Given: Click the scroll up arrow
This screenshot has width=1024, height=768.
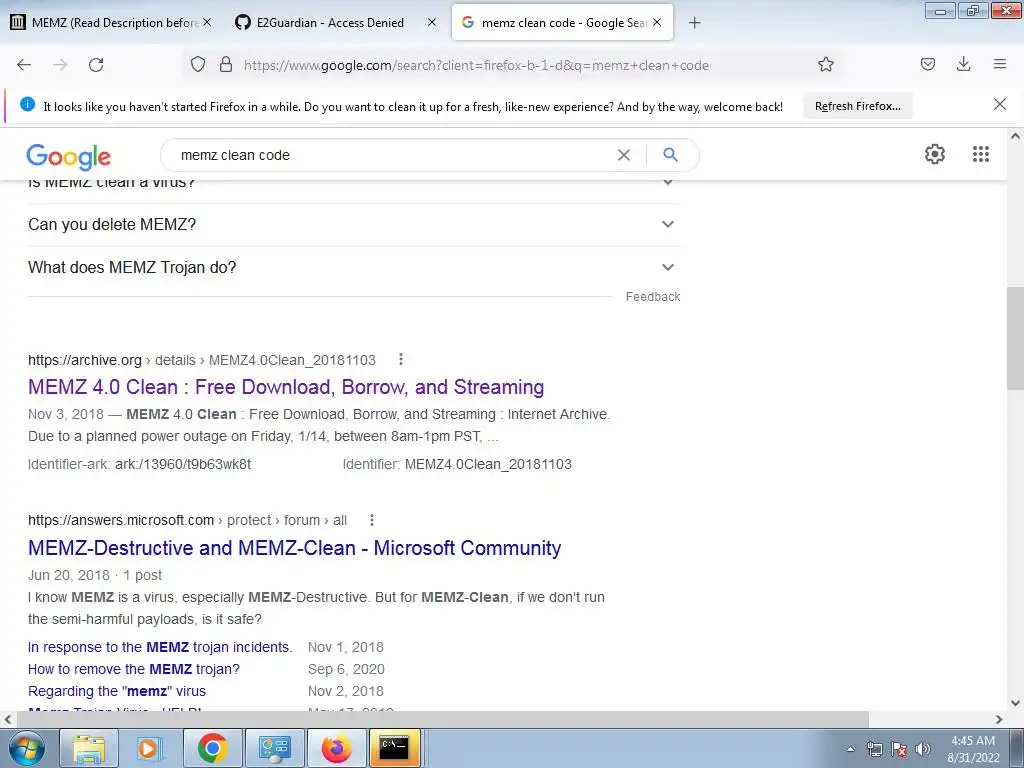Looking at the screenshot, I should (x=1015, y=136).
